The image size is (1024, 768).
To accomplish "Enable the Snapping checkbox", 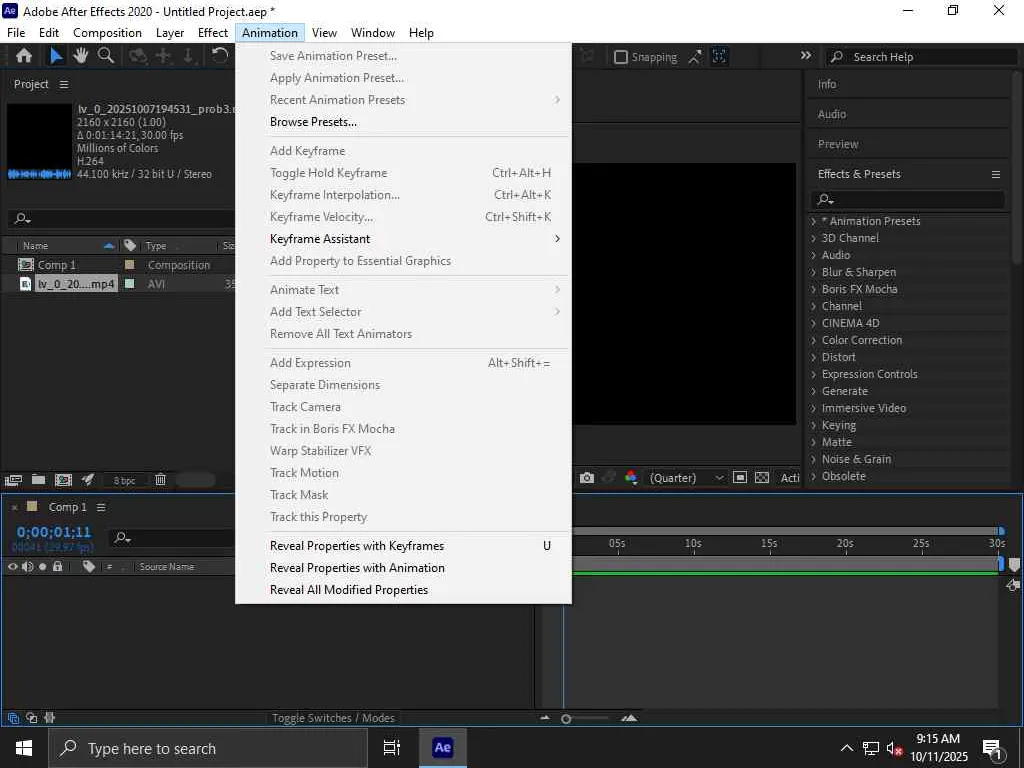I will tap(621, 57).
